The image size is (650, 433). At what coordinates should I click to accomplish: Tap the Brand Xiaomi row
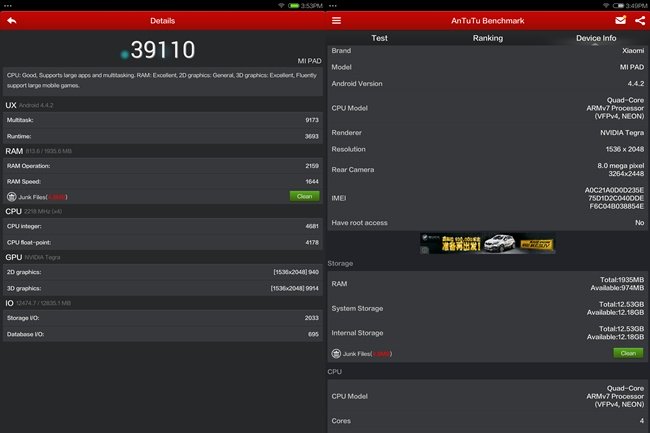[x=488, y=51]
